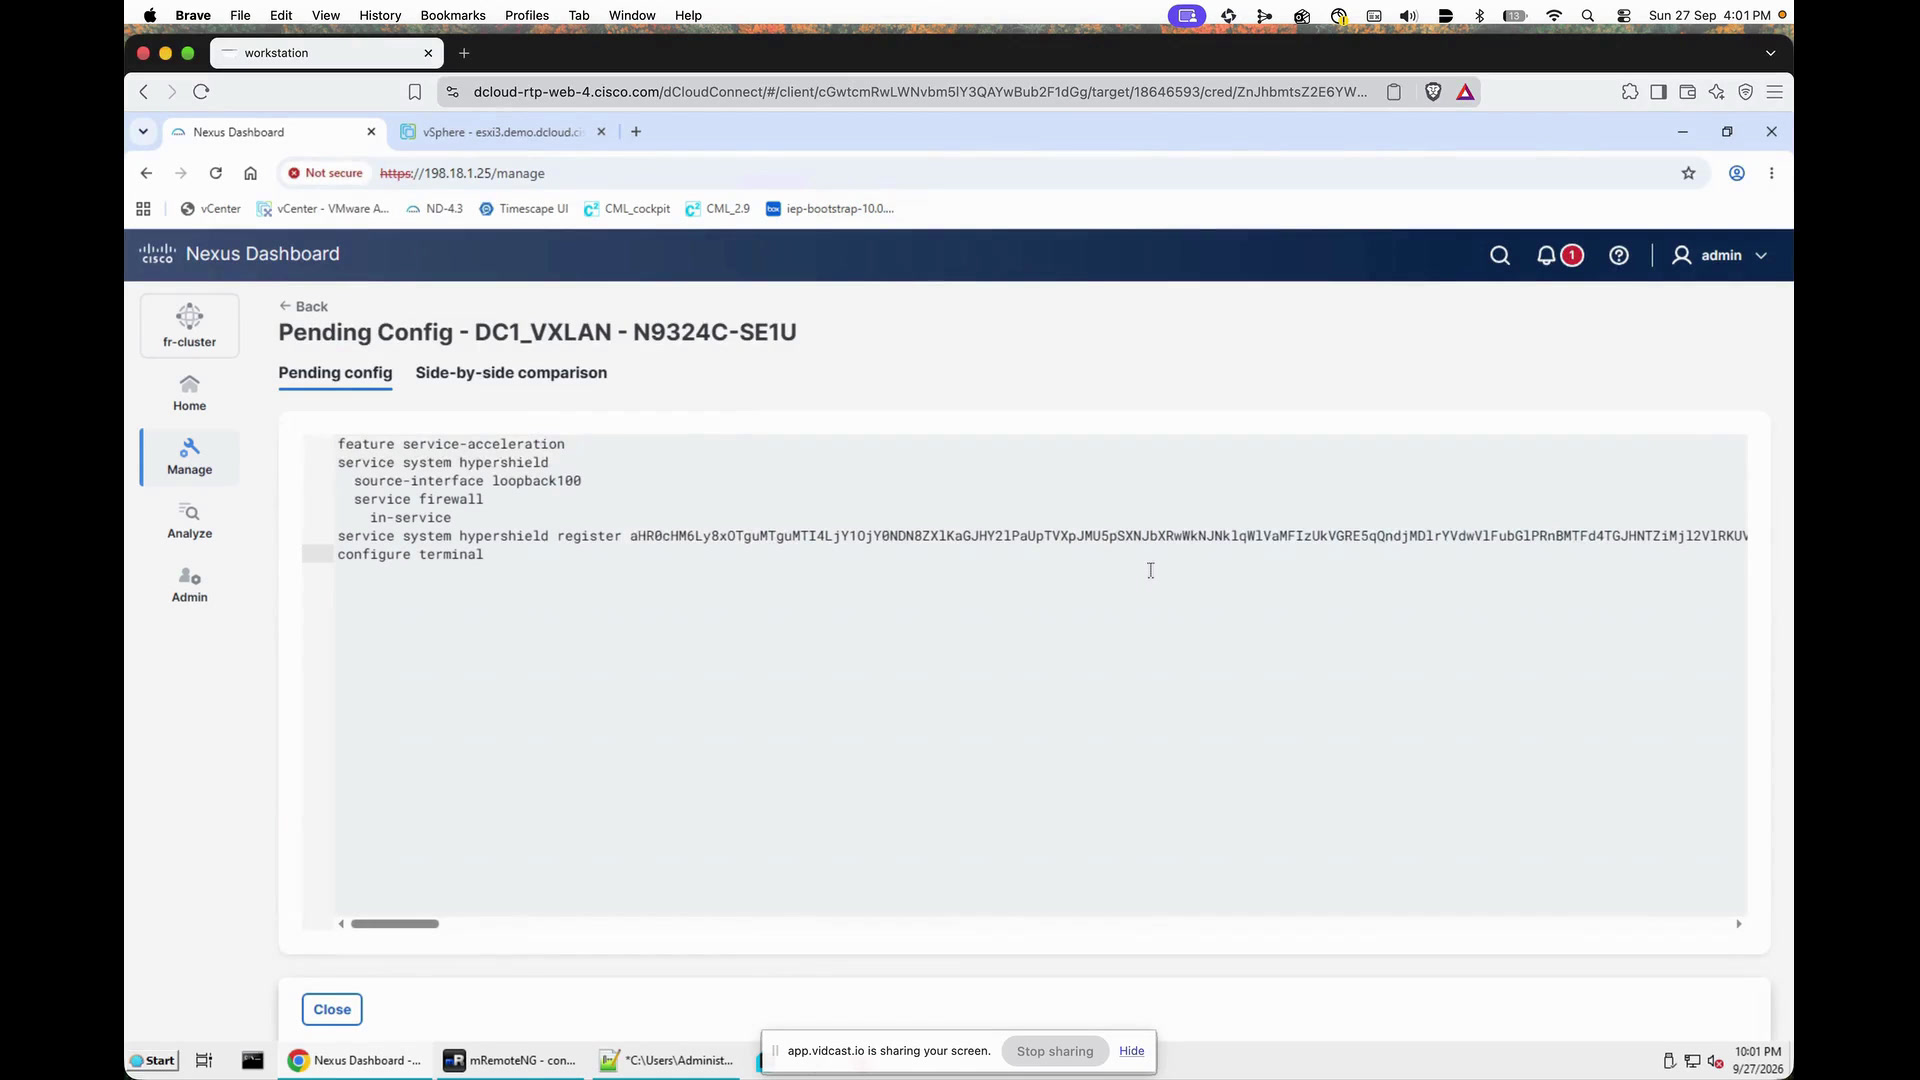
Task: Hide the screen sharing banner
Action: [x=1131, y=1051]
